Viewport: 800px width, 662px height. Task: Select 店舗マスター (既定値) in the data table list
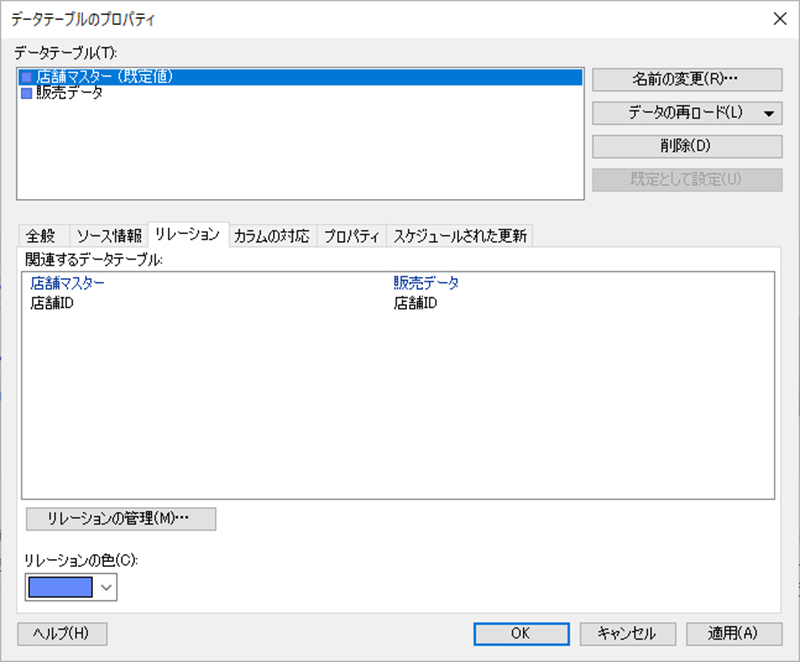pos(300,77)
